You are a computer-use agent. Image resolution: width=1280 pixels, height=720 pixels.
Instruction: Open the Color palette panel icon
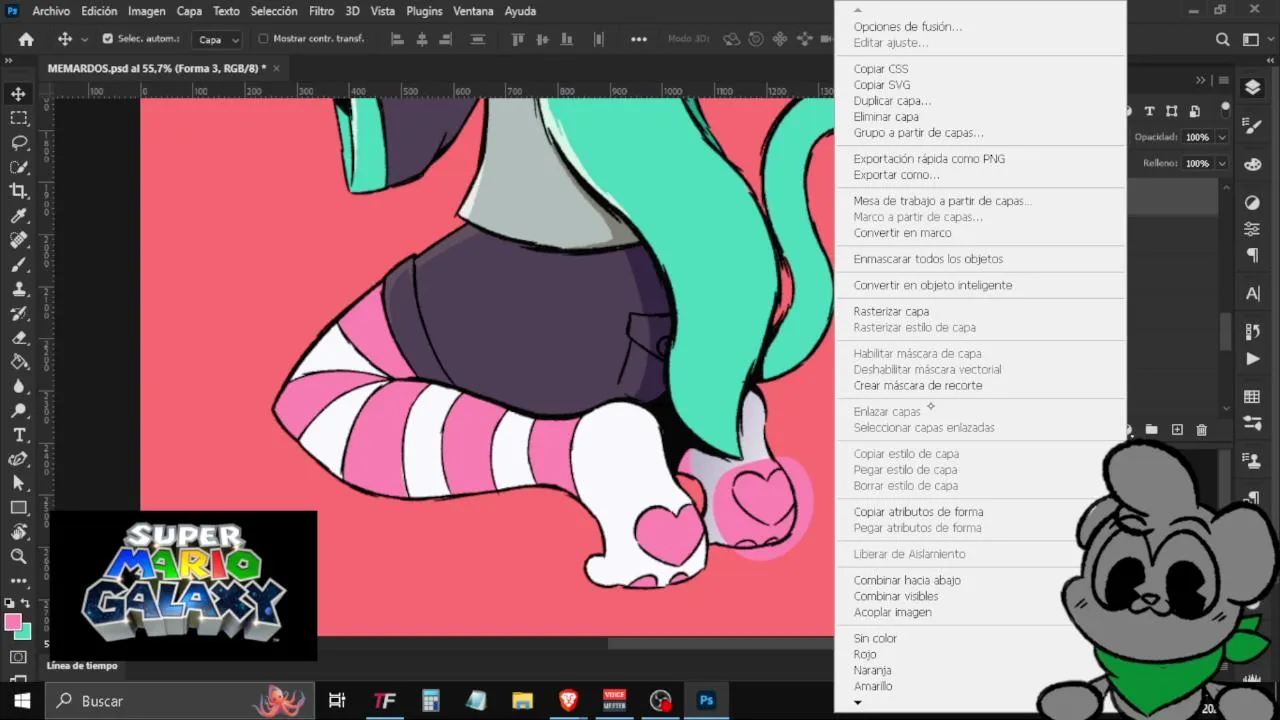tap(1252, 164)
